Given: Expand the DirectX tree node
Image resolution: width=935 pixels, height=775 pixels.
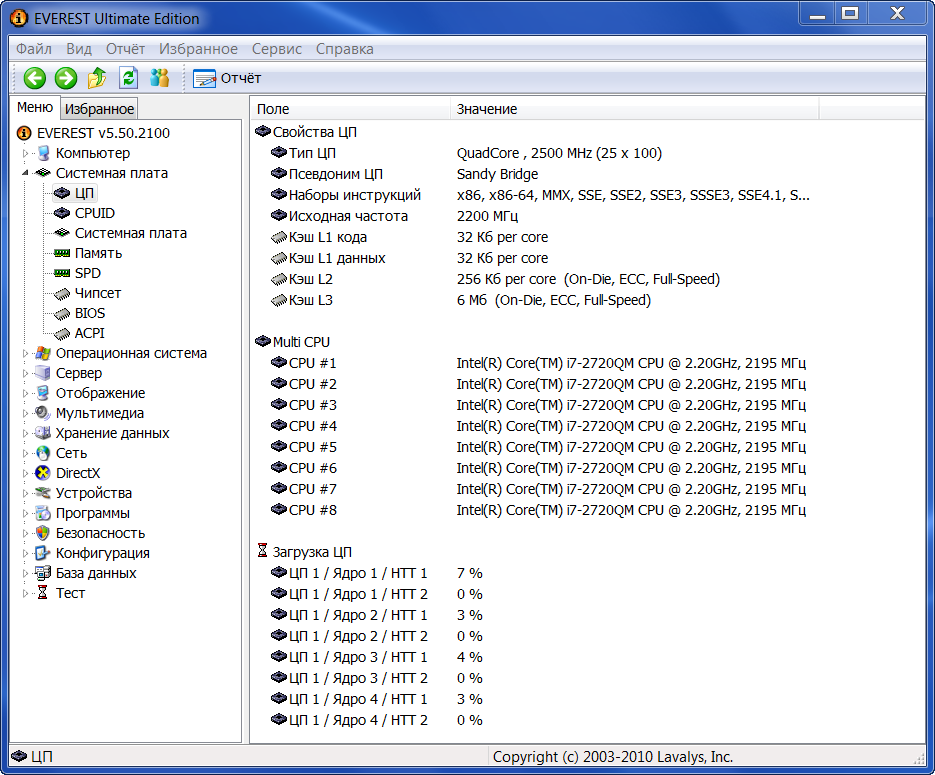Looking at the screenshot, I should point(25,473).
